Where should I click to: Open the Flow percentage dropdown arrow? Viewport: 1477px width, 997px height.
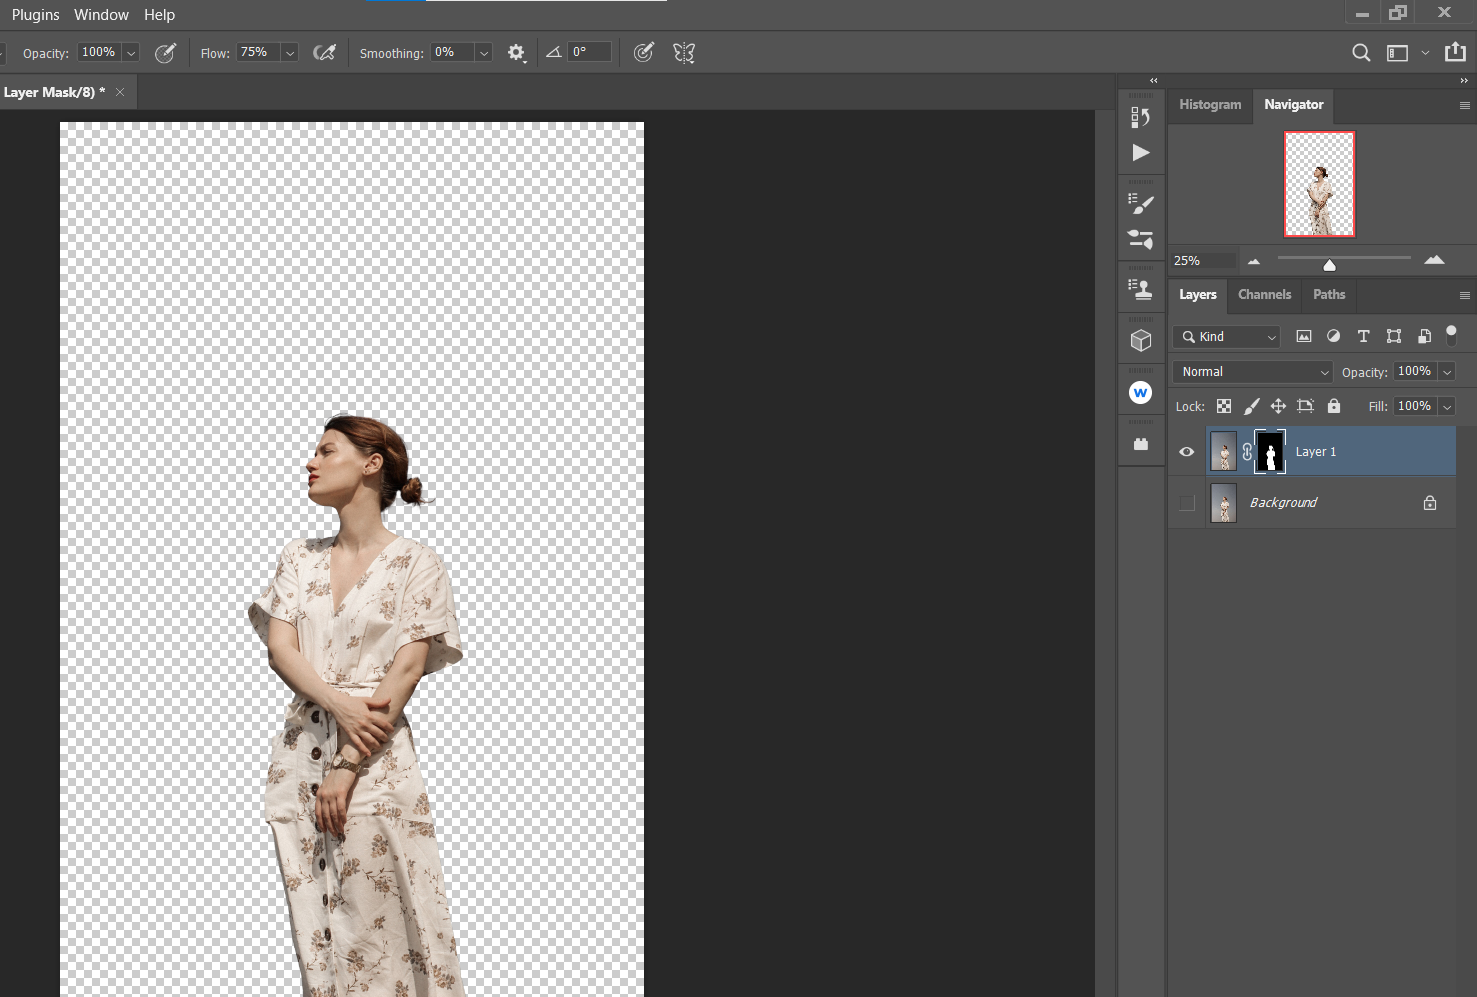pos(290,53)
